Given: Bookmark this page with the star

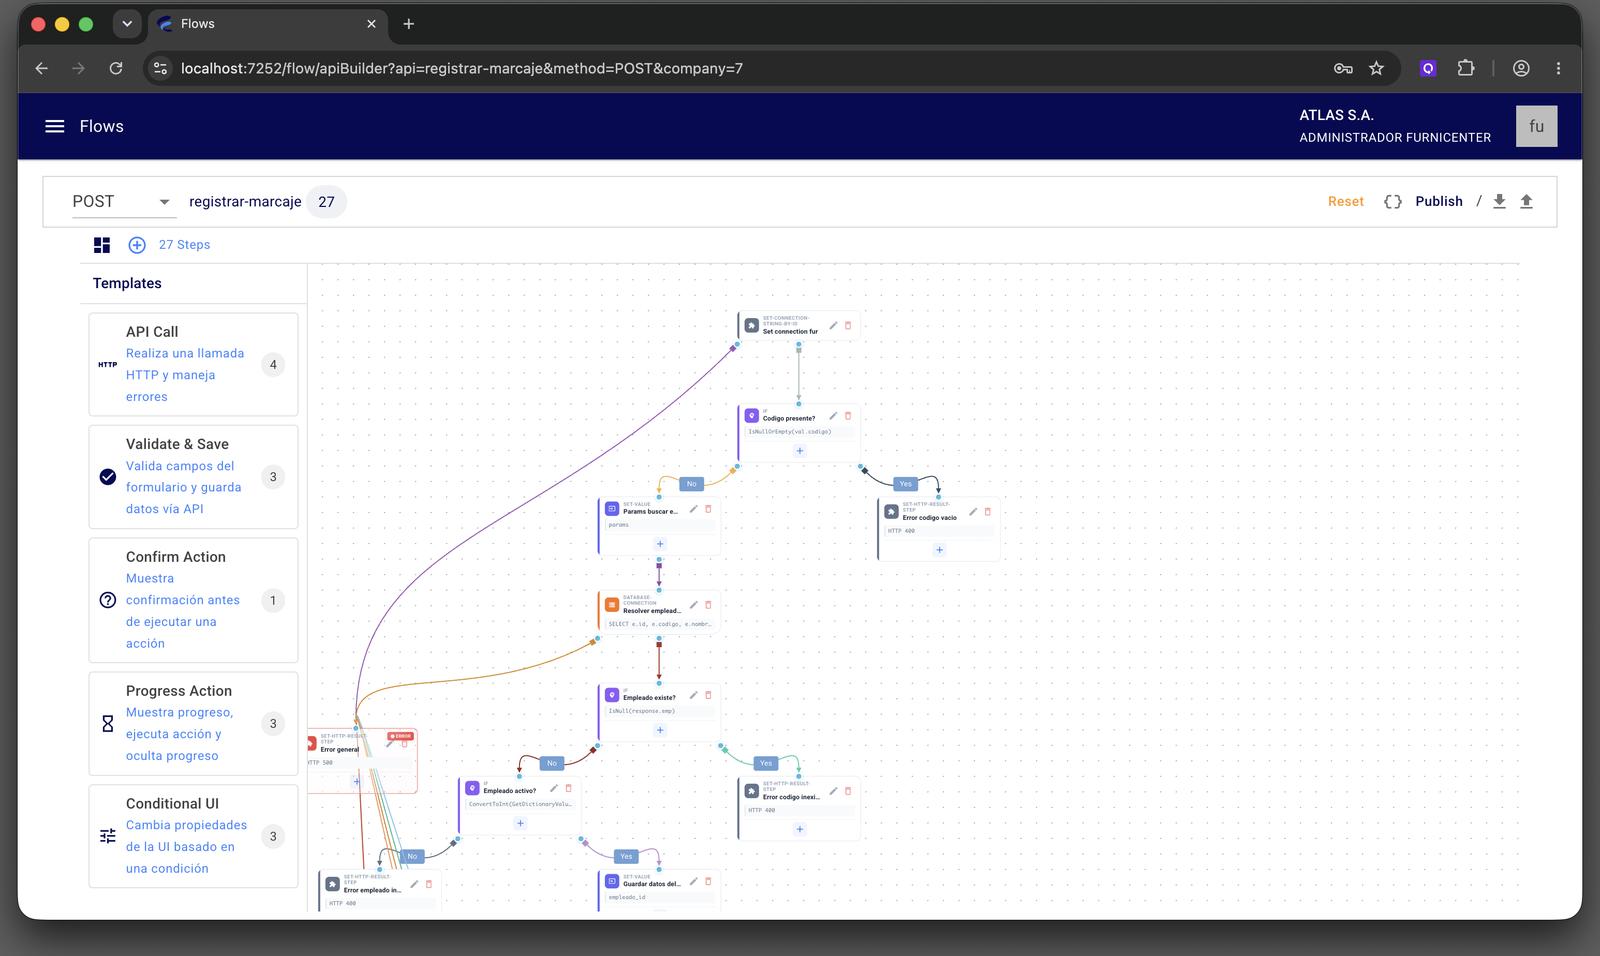Looking at the screenshot, I should [1376, 68].
